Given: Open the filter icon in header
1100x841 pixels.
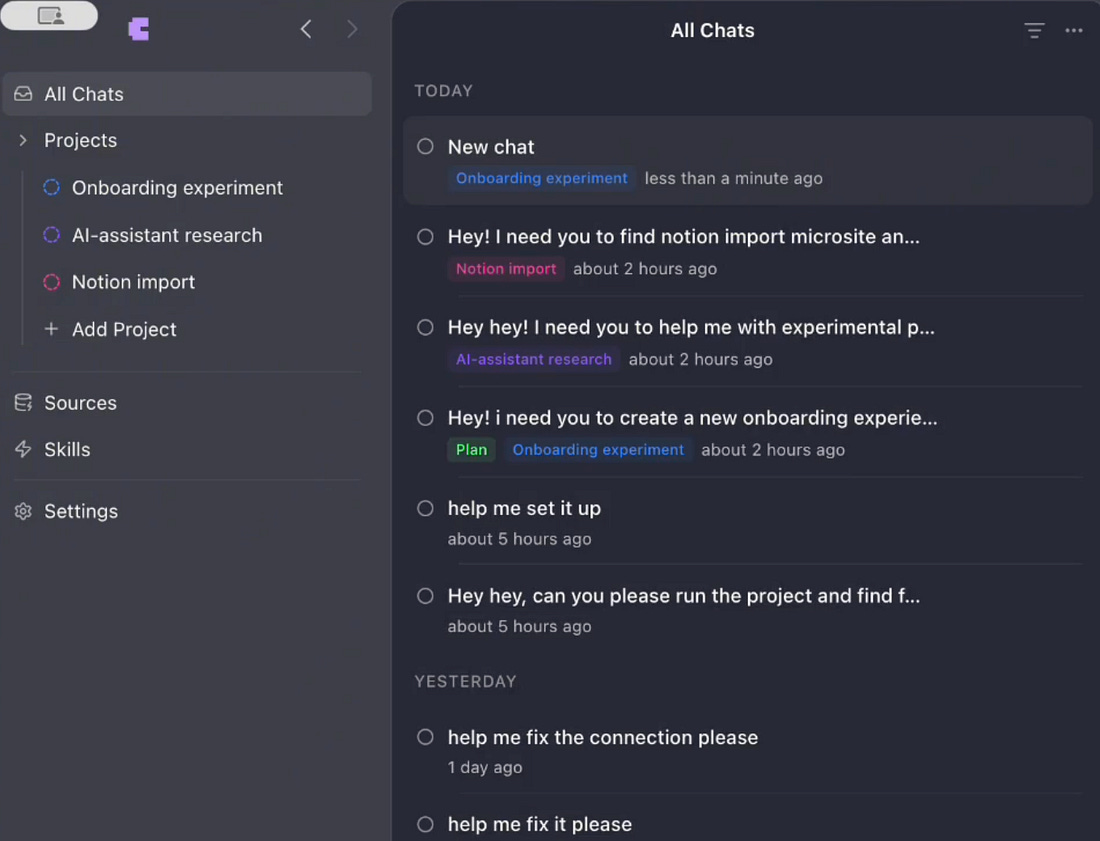Looking at the screenshot, I should (x=1034, y=31).
